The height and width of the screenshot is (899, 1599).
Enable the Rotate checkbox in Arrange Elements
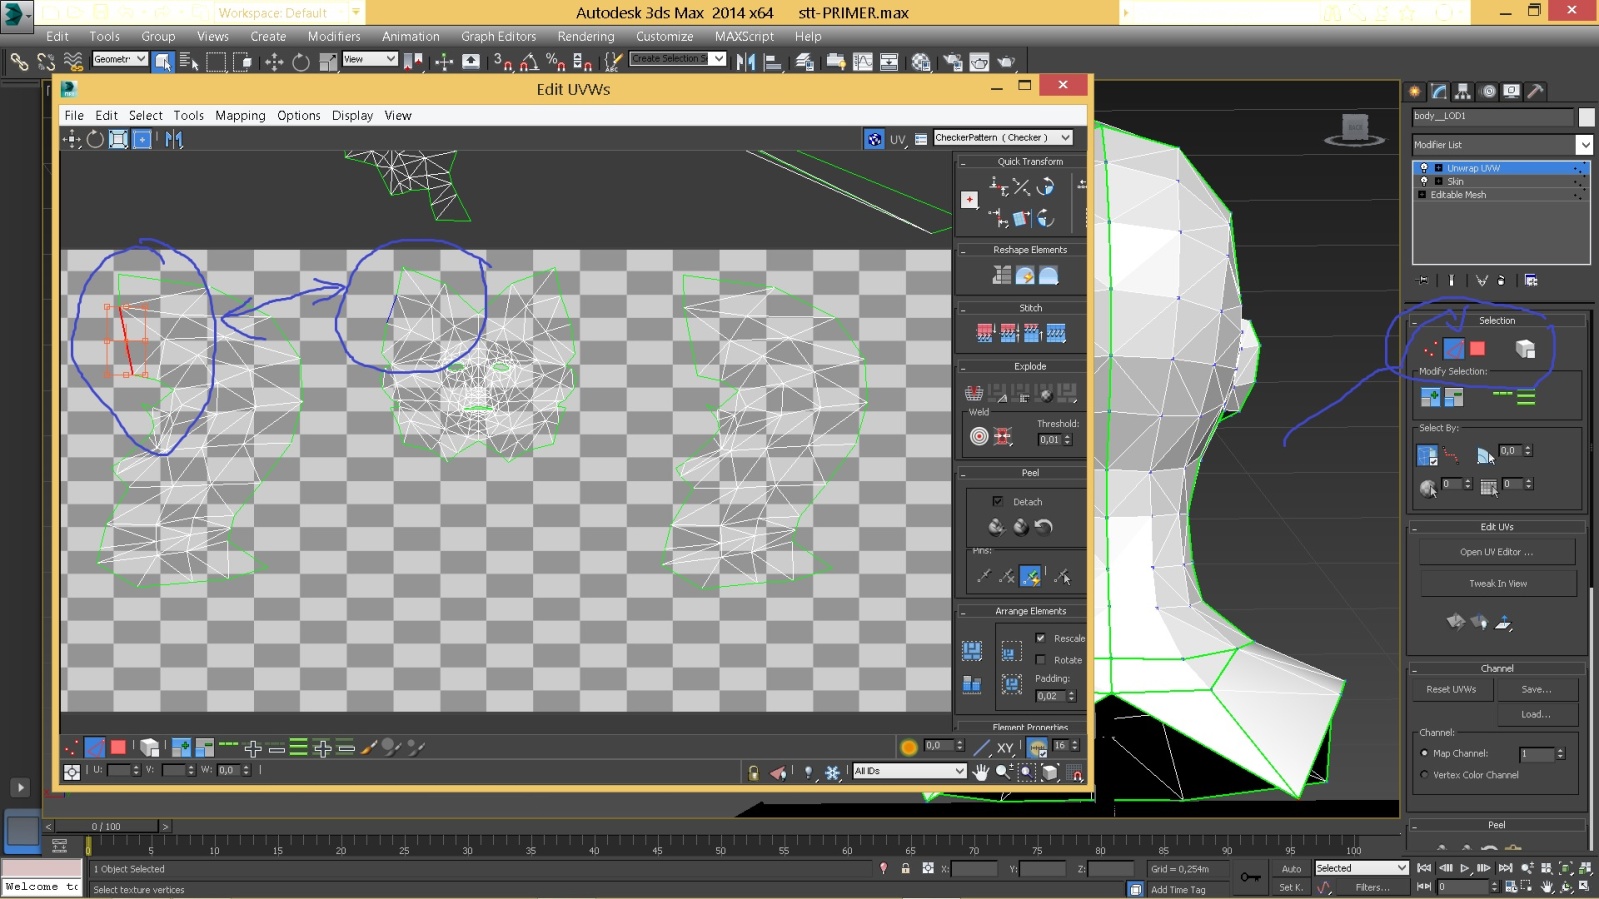click(x=1040, y=660)
